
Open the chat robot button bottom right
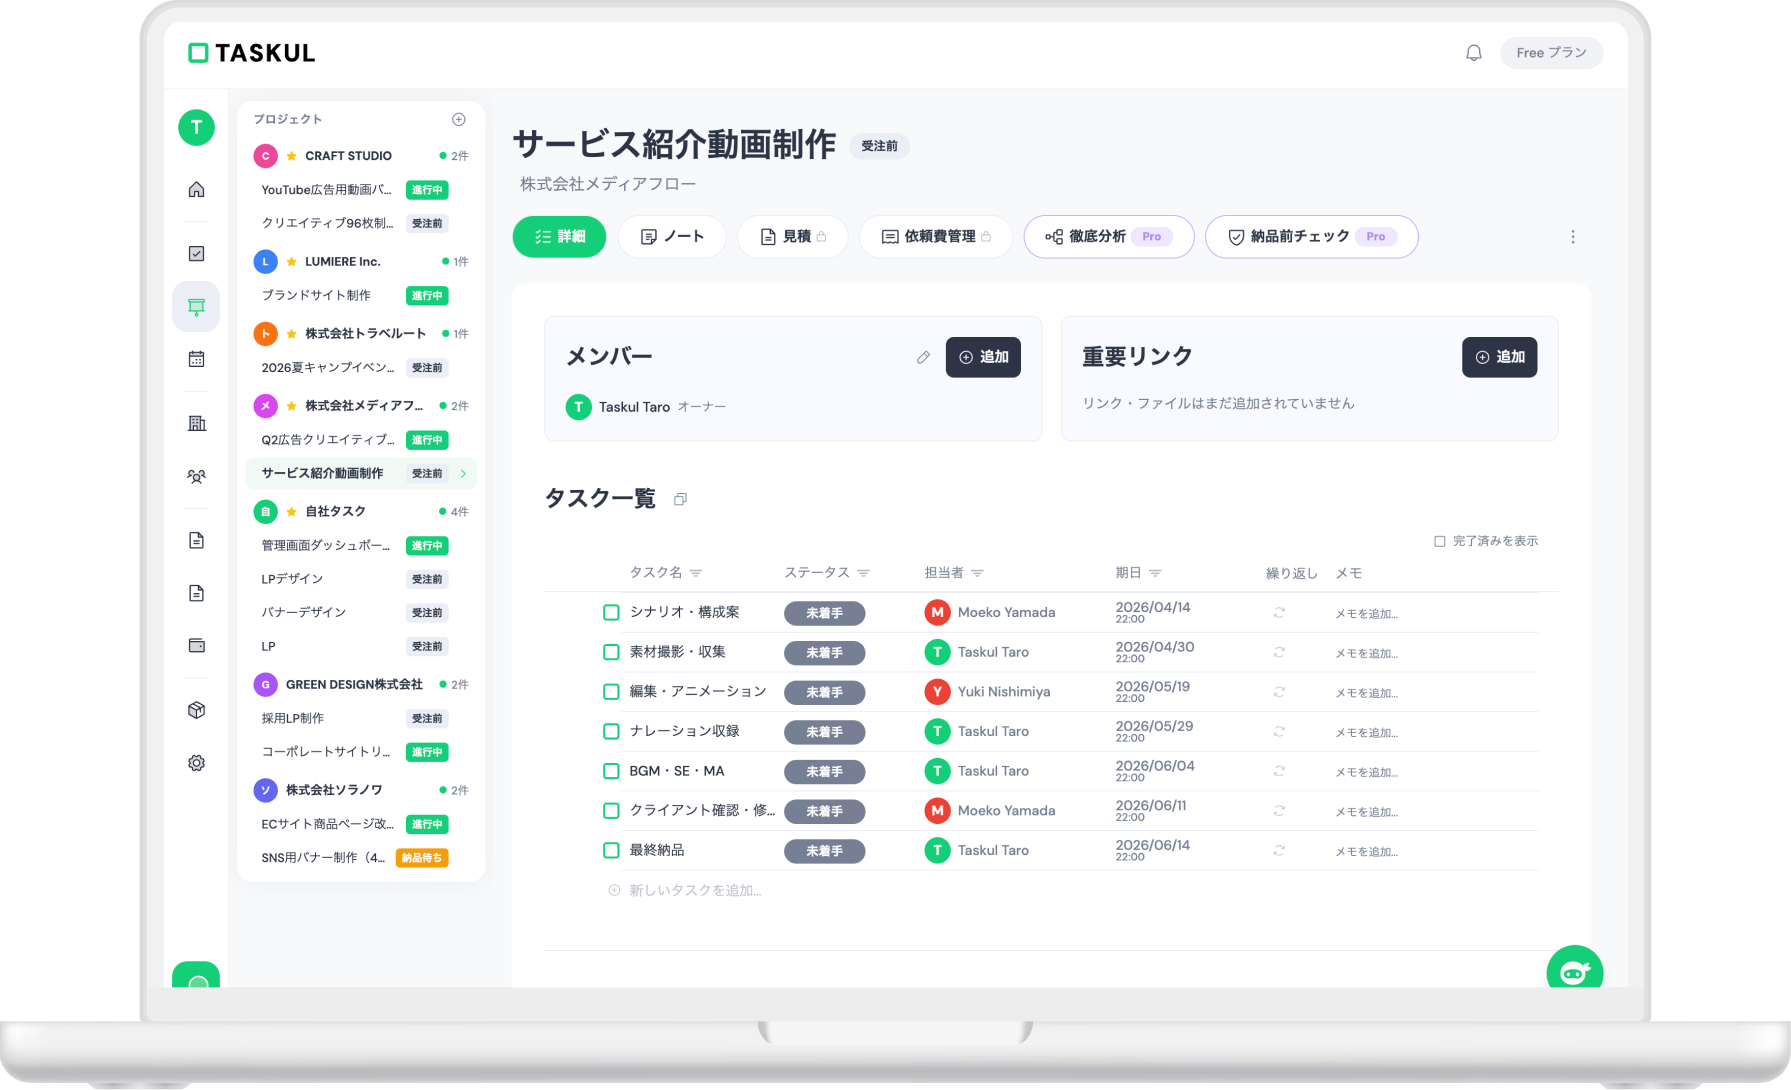pyautogui.click(x=1576, y=970)
